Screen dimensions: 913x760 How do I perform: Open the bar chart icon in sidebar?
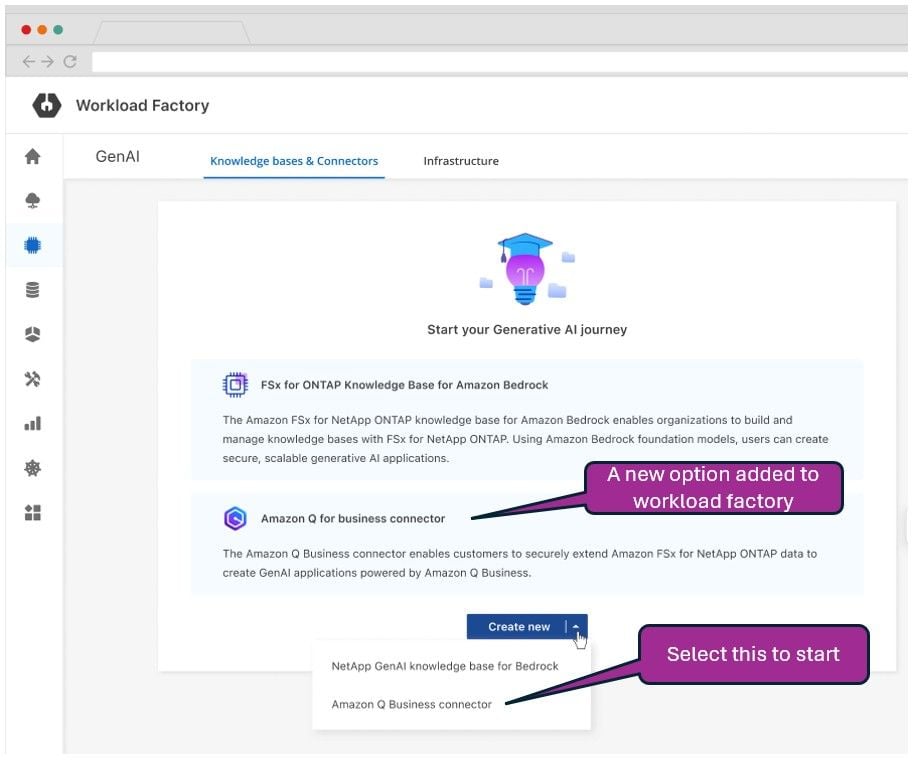[33, 423]
